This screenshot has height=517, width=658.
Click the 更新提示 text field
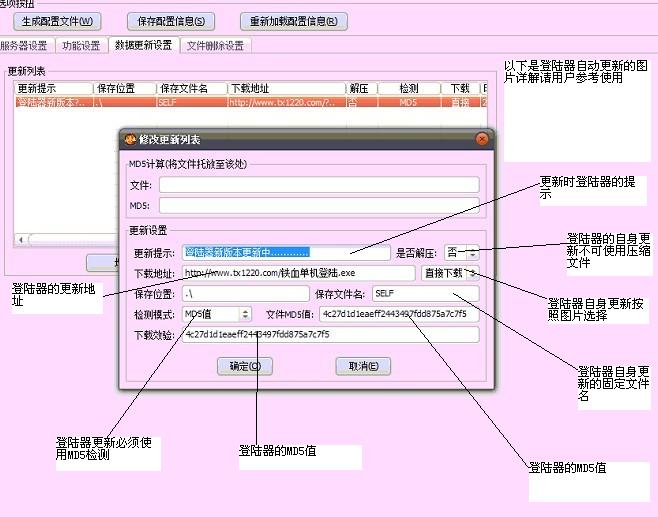pos(286,253)
